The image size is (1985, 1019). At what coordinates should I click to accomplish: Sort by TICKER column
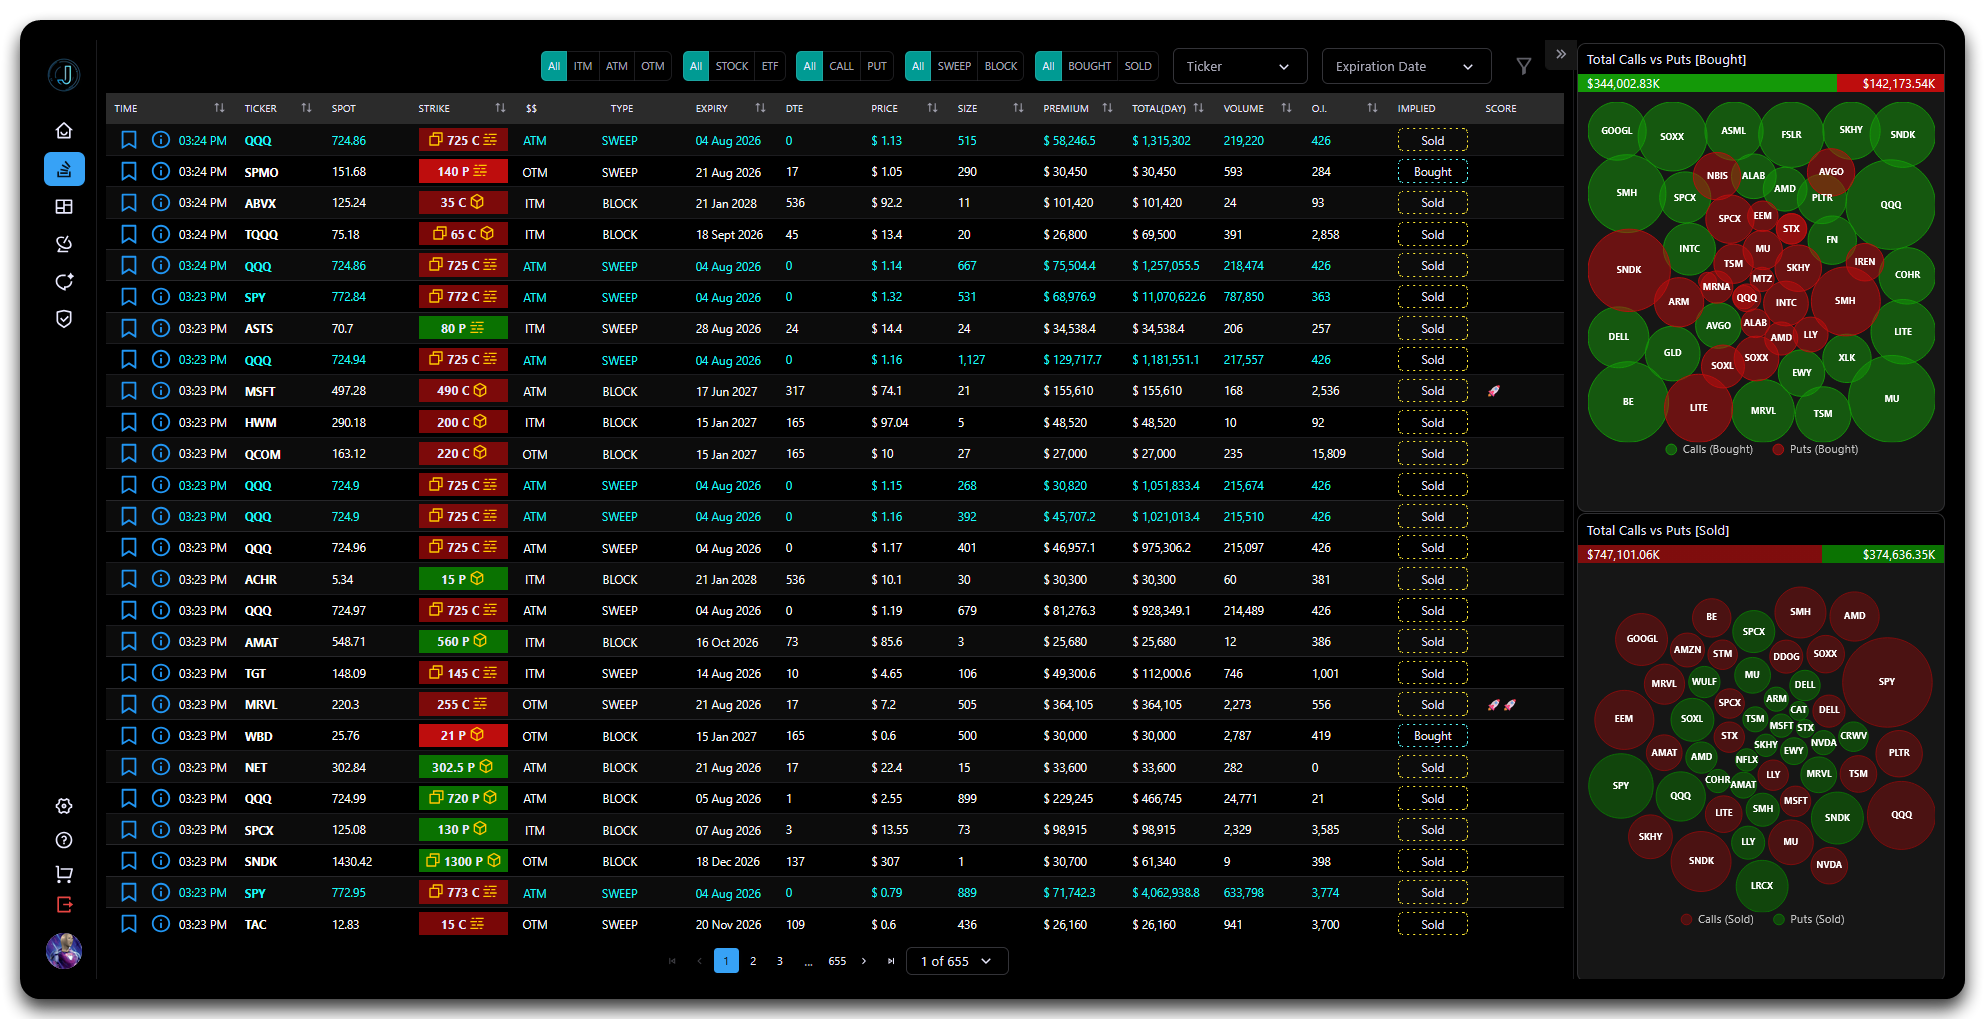tap(306, 108)
